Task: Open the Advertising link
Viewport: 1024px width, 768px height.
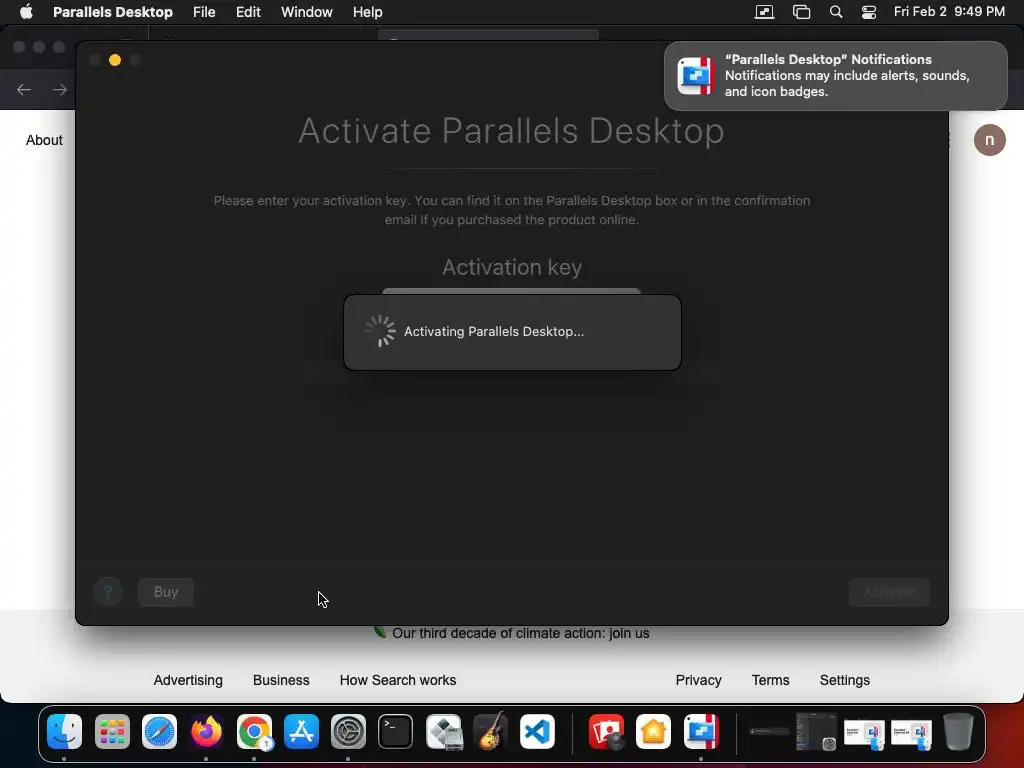Action: (x=188, y=680)
